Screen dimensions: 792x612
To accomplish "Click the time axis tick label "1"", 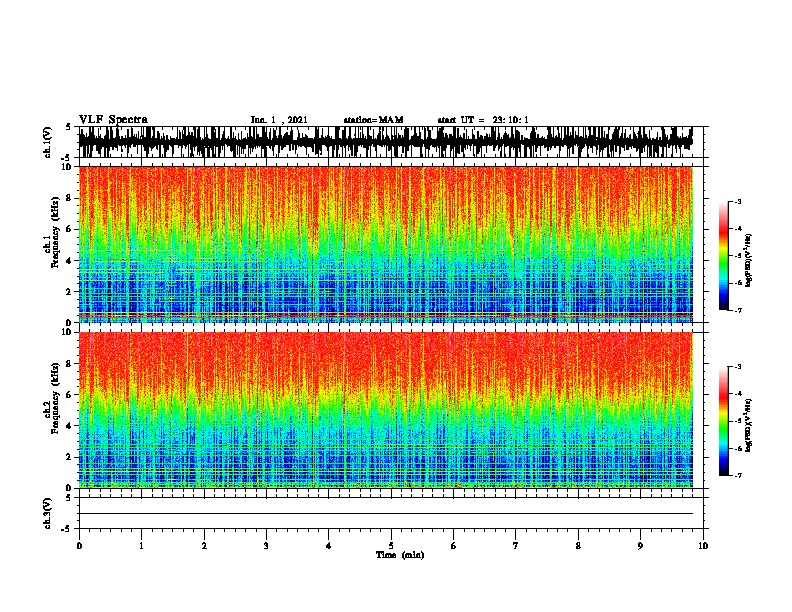I will (141, 546).
